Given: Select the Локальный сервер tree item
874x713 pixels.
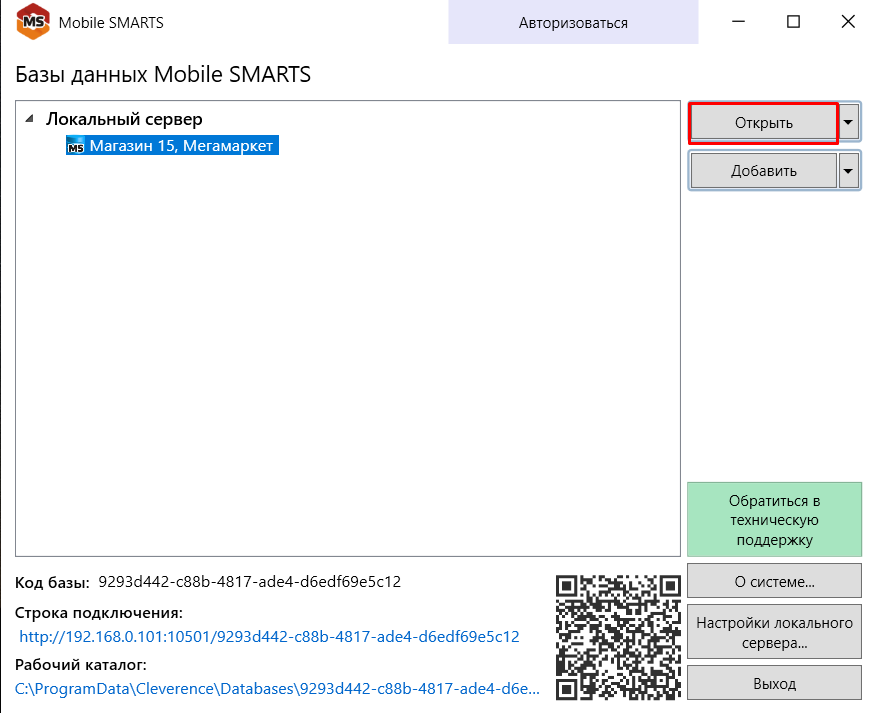Looking at the screenshot, I should (124, 119).
